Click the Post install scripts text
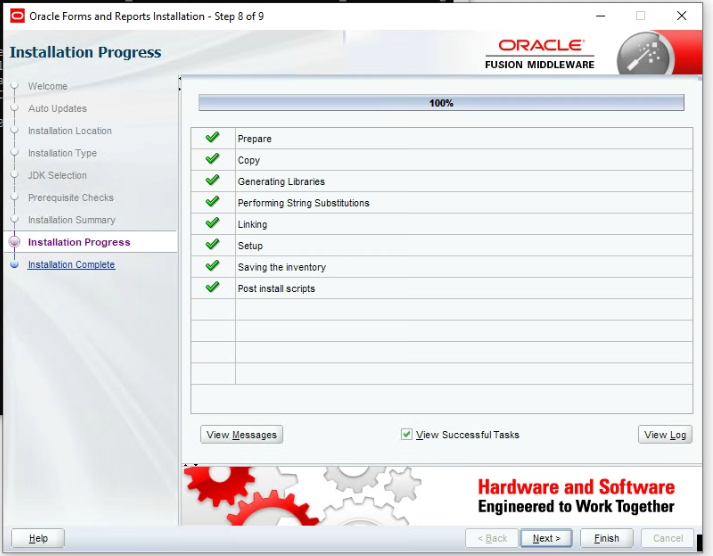The image size is (713, 556). 276,288
